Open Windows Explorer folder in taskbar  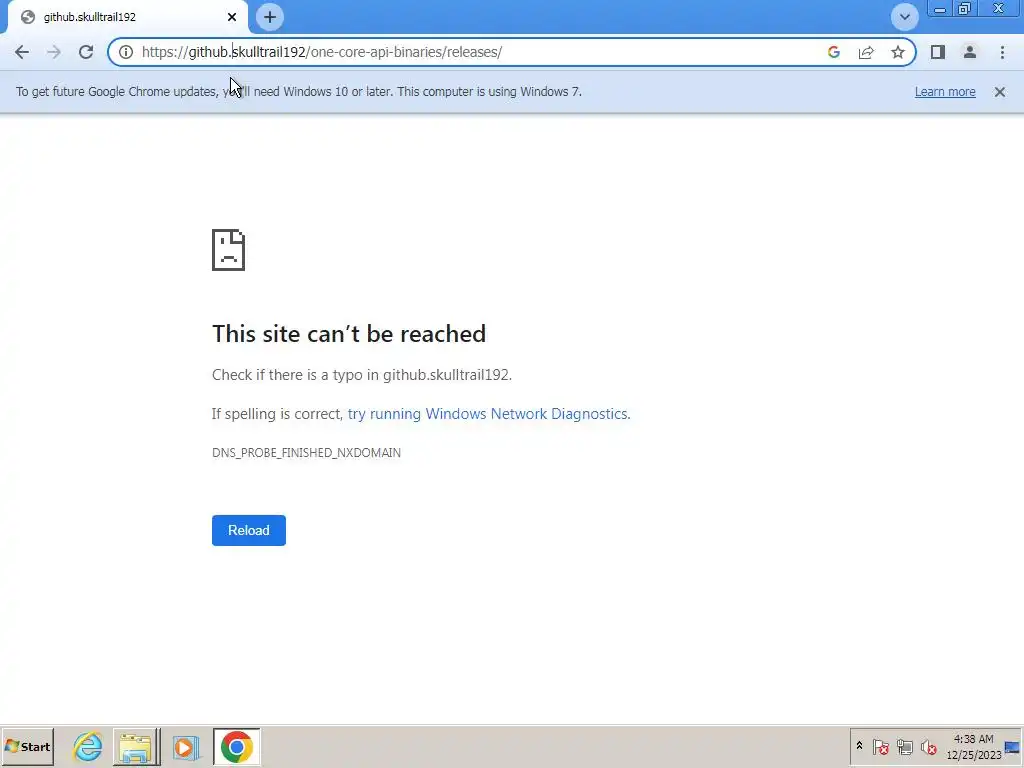[x=136, y=746]
